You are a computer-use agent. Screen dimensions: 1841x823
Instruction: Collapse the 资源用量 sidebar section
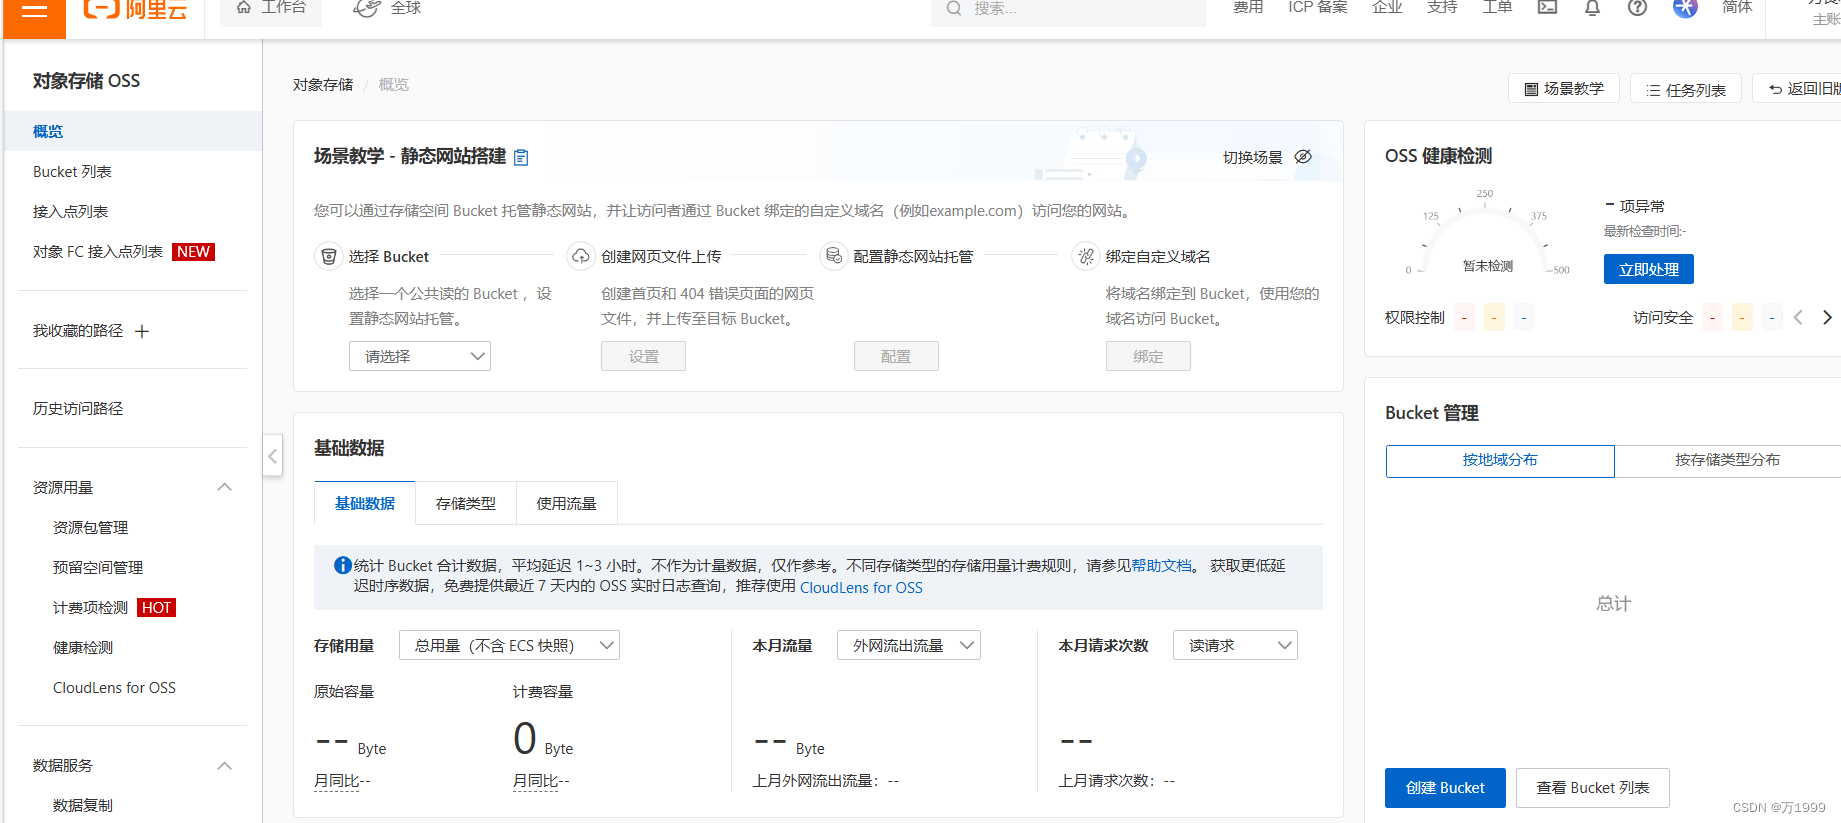pos(225,487)
